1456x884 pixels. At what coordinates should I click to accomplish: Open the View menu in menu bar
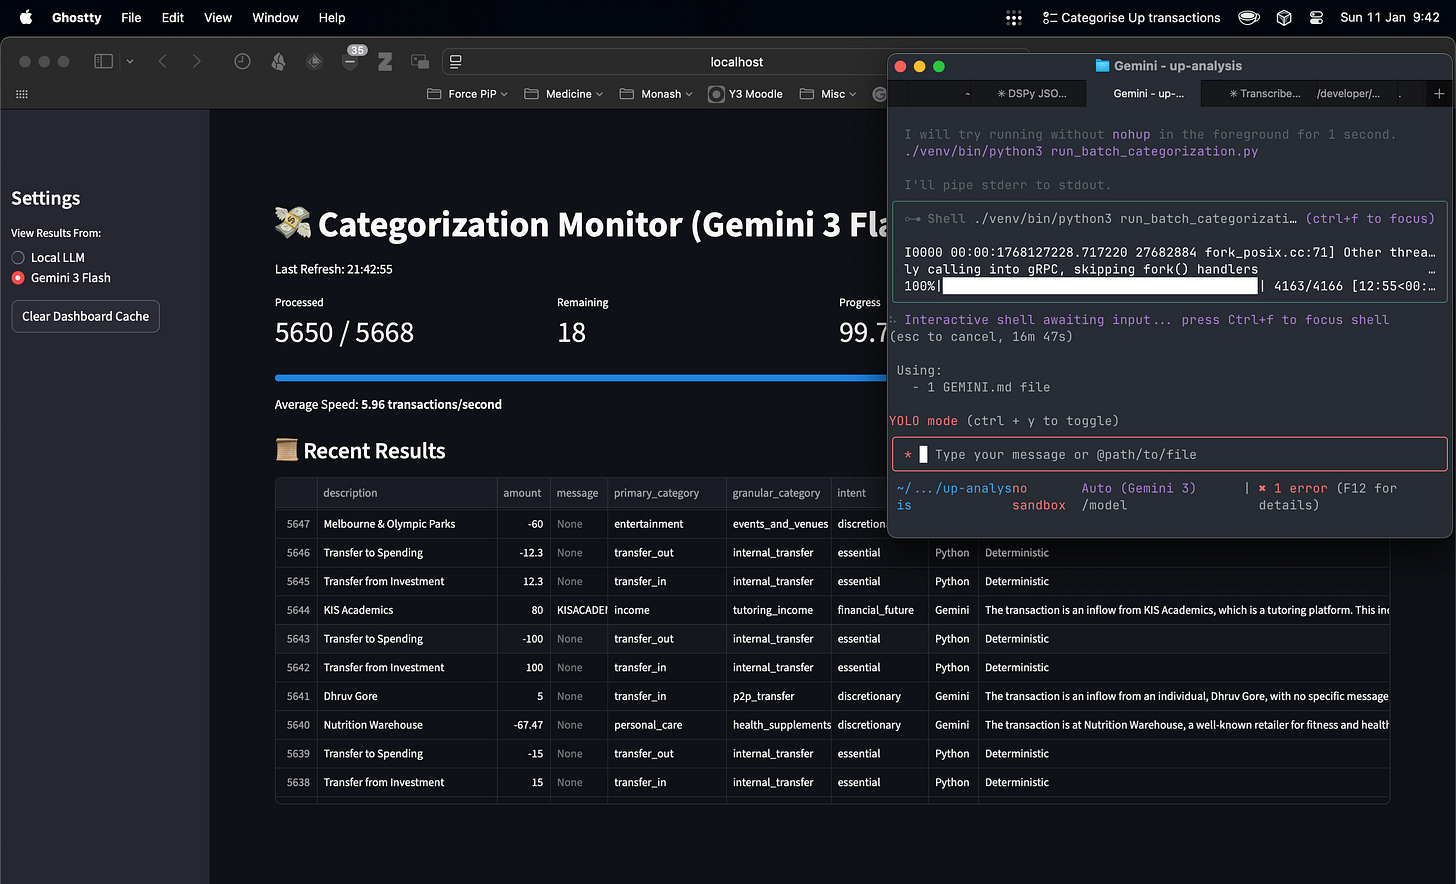click(x=218, y=18)
